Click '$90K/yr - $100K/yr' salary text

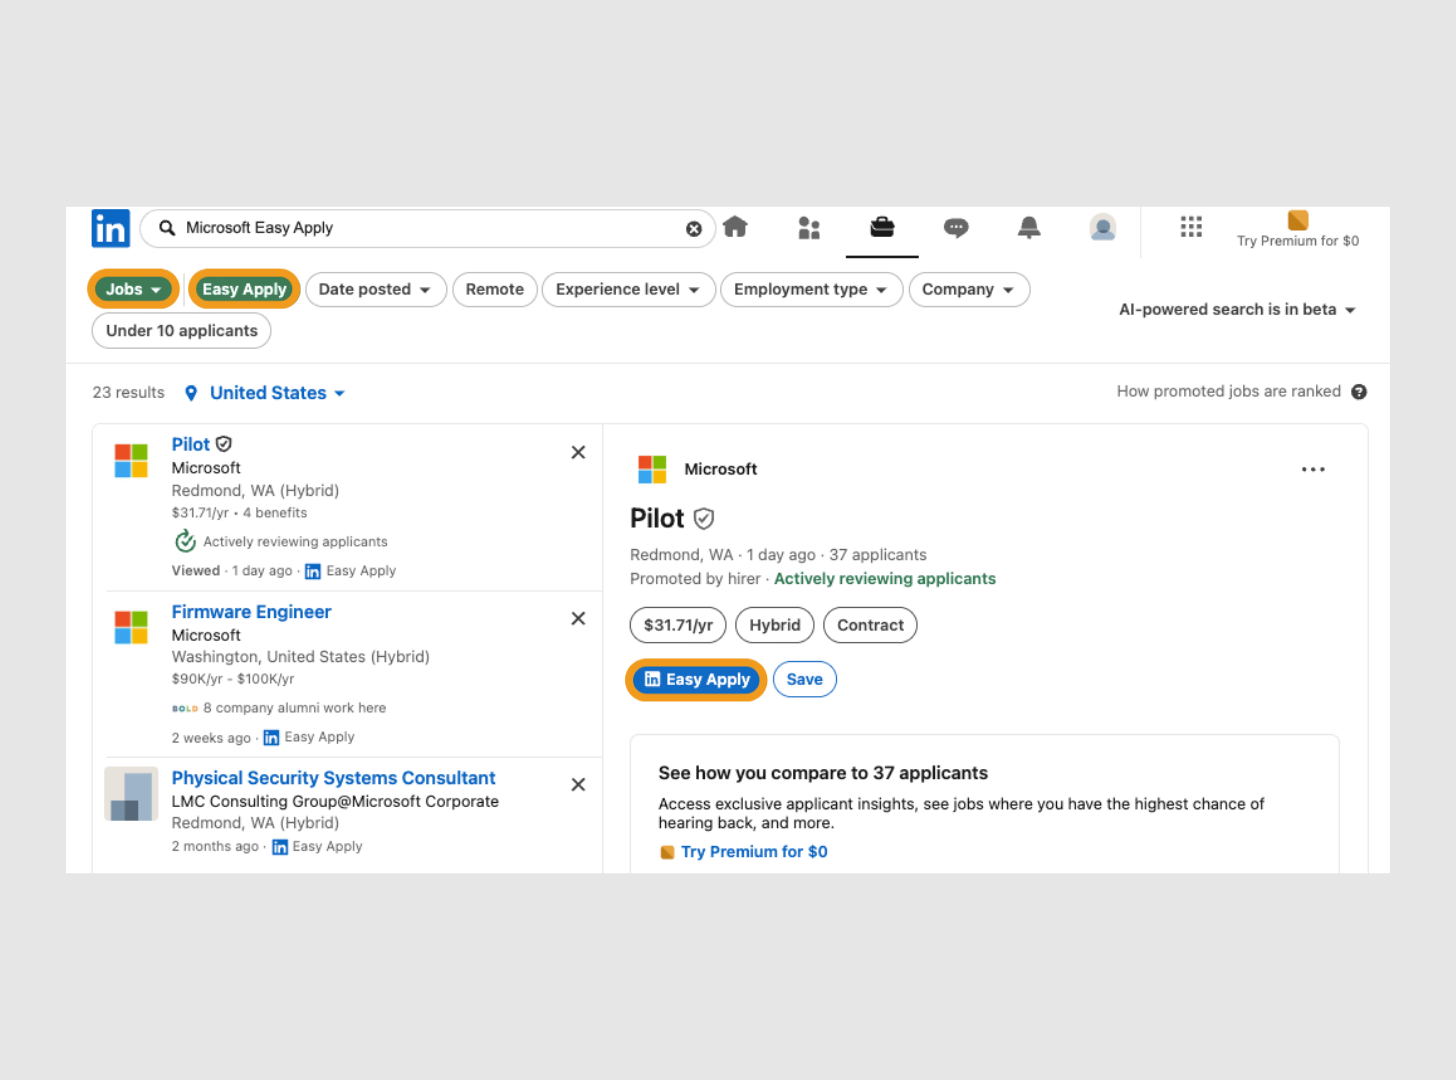(x=233, y=679)
